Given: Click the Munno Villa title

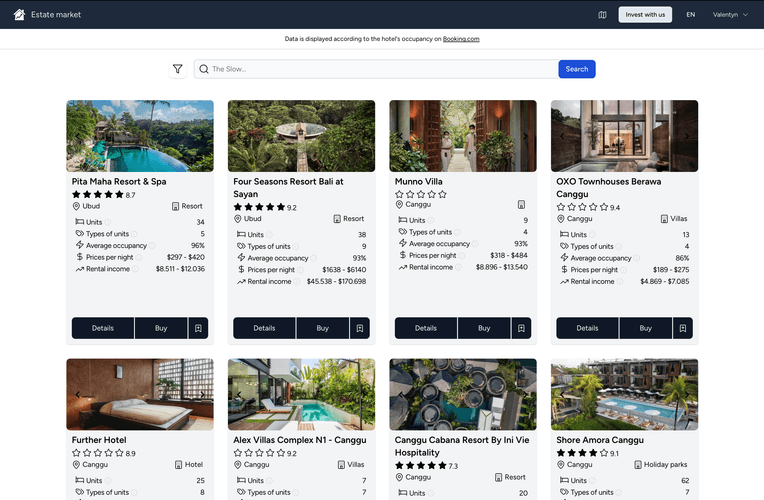Looking at the screenshot, I should click(x=419, y=181).
